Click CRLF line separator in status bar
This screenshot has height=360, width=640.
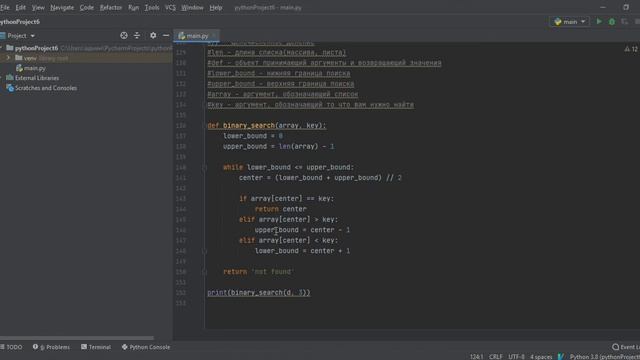[x=496, y=357]
